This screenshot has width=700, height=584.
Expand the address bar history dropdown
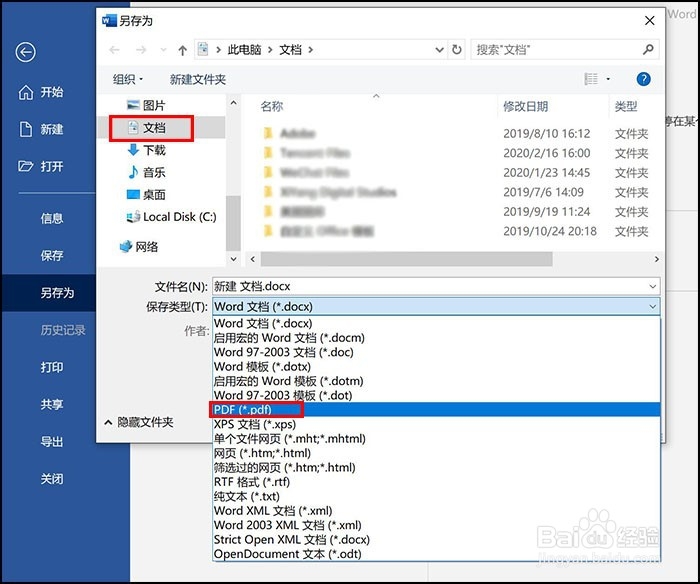pyautogui.click(x=439, y=50)
